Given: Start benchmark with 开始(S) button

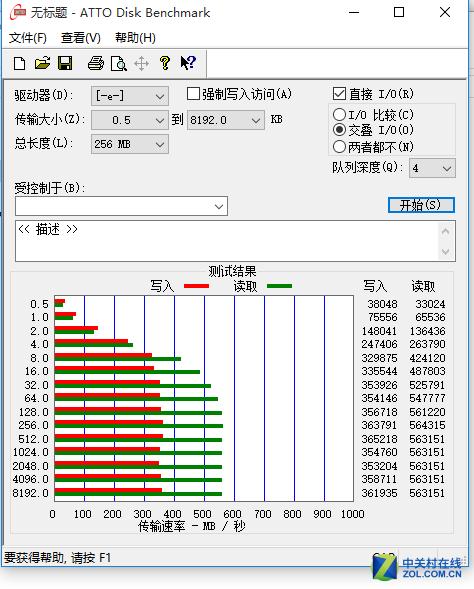Looking at the screenshot, I should (x=421, y=205).
